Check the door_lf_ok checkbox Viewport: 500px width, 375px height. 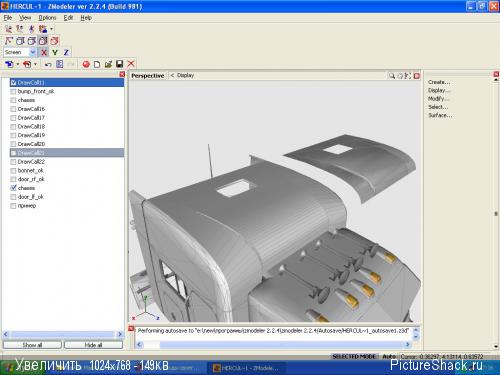tap(13, 197)
